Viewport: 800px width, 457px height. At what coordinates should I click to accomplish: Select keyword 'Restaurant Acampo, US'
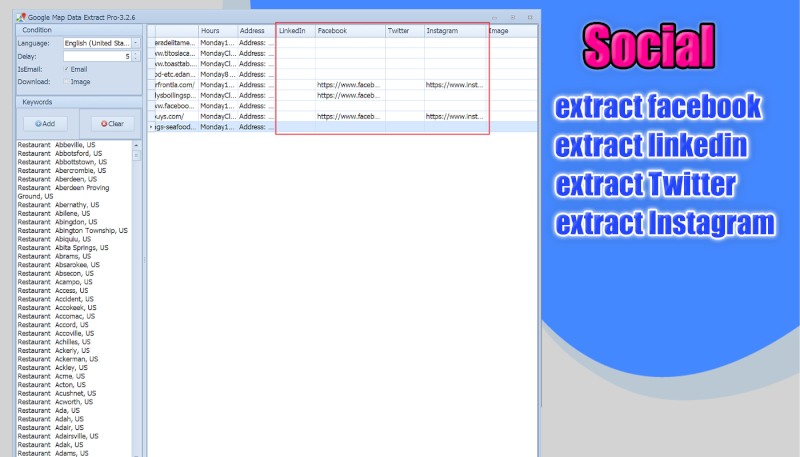pyautogui.click(x=55, y=282)
